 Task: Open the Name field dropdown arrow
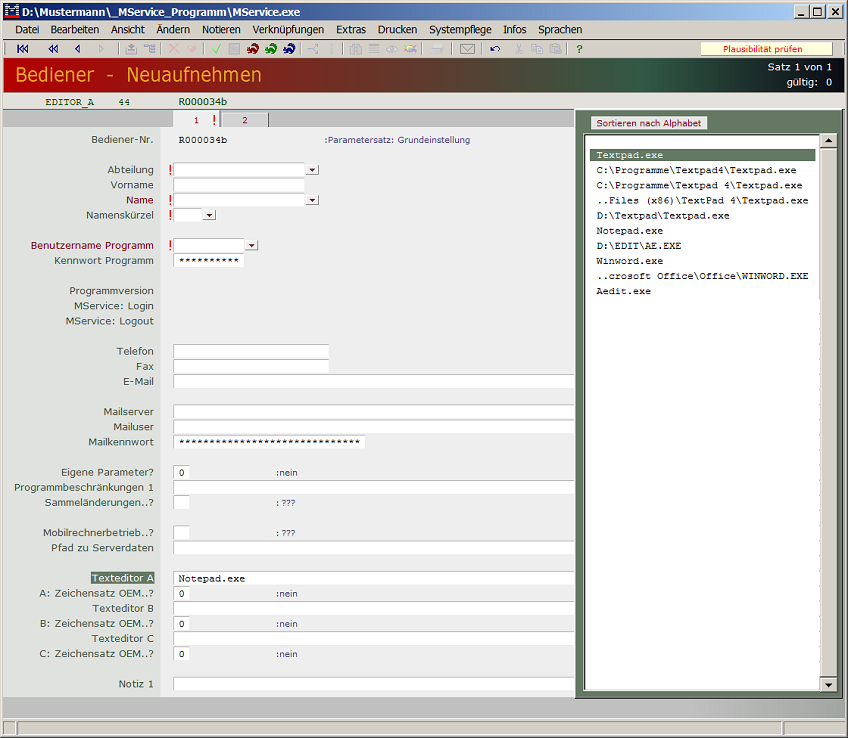pyautogui.click(x=312, y=200)
